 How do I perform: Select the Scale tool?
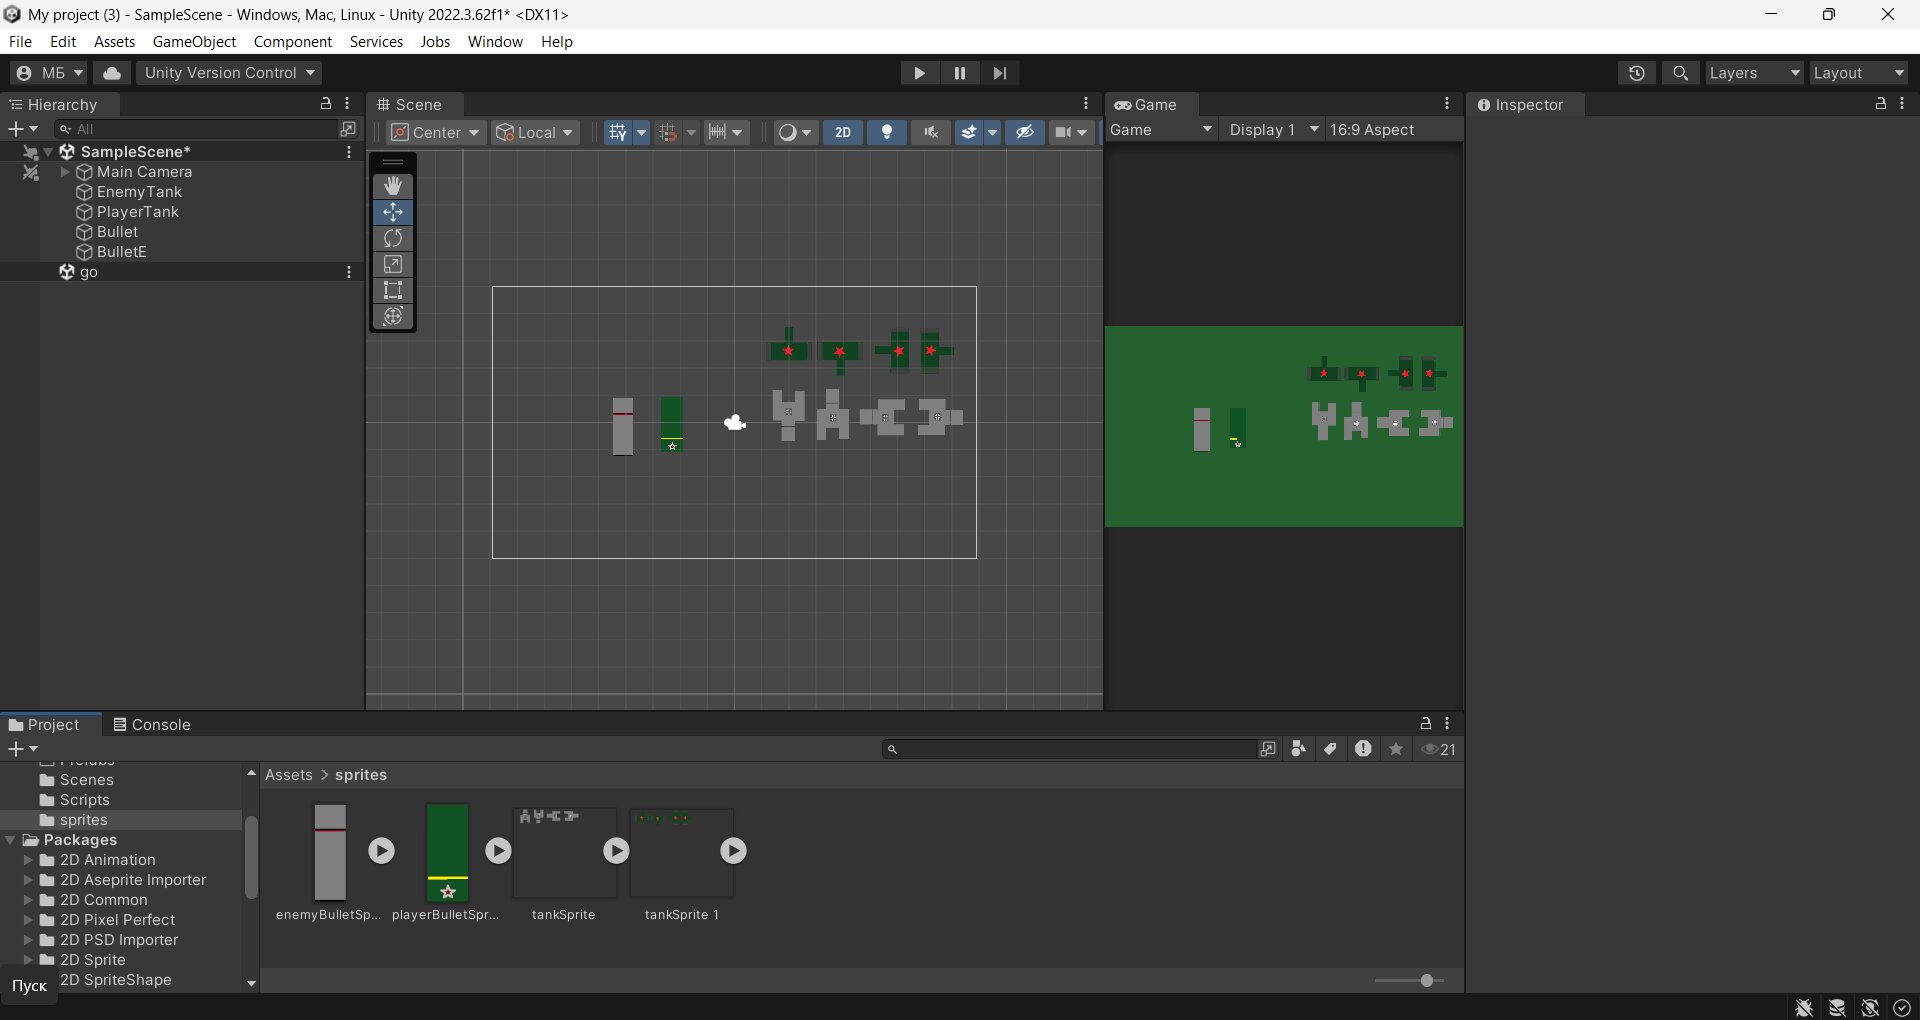click(393, 264)
